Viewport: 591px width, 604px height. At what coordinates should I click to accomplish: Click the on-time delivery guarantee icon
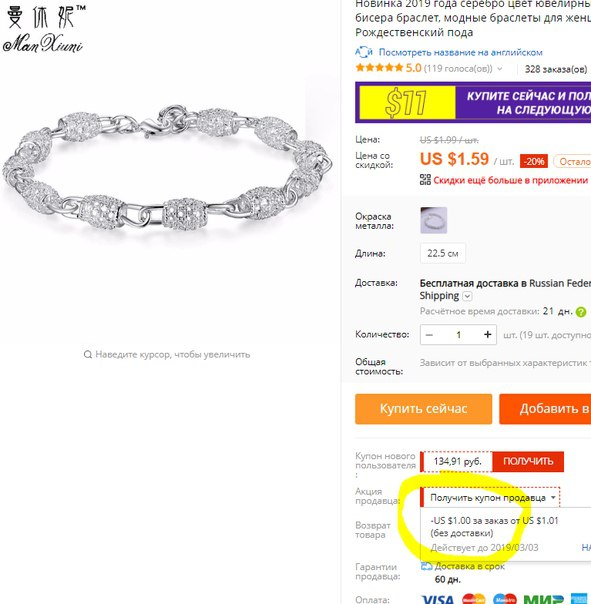[x=426, y=566]
